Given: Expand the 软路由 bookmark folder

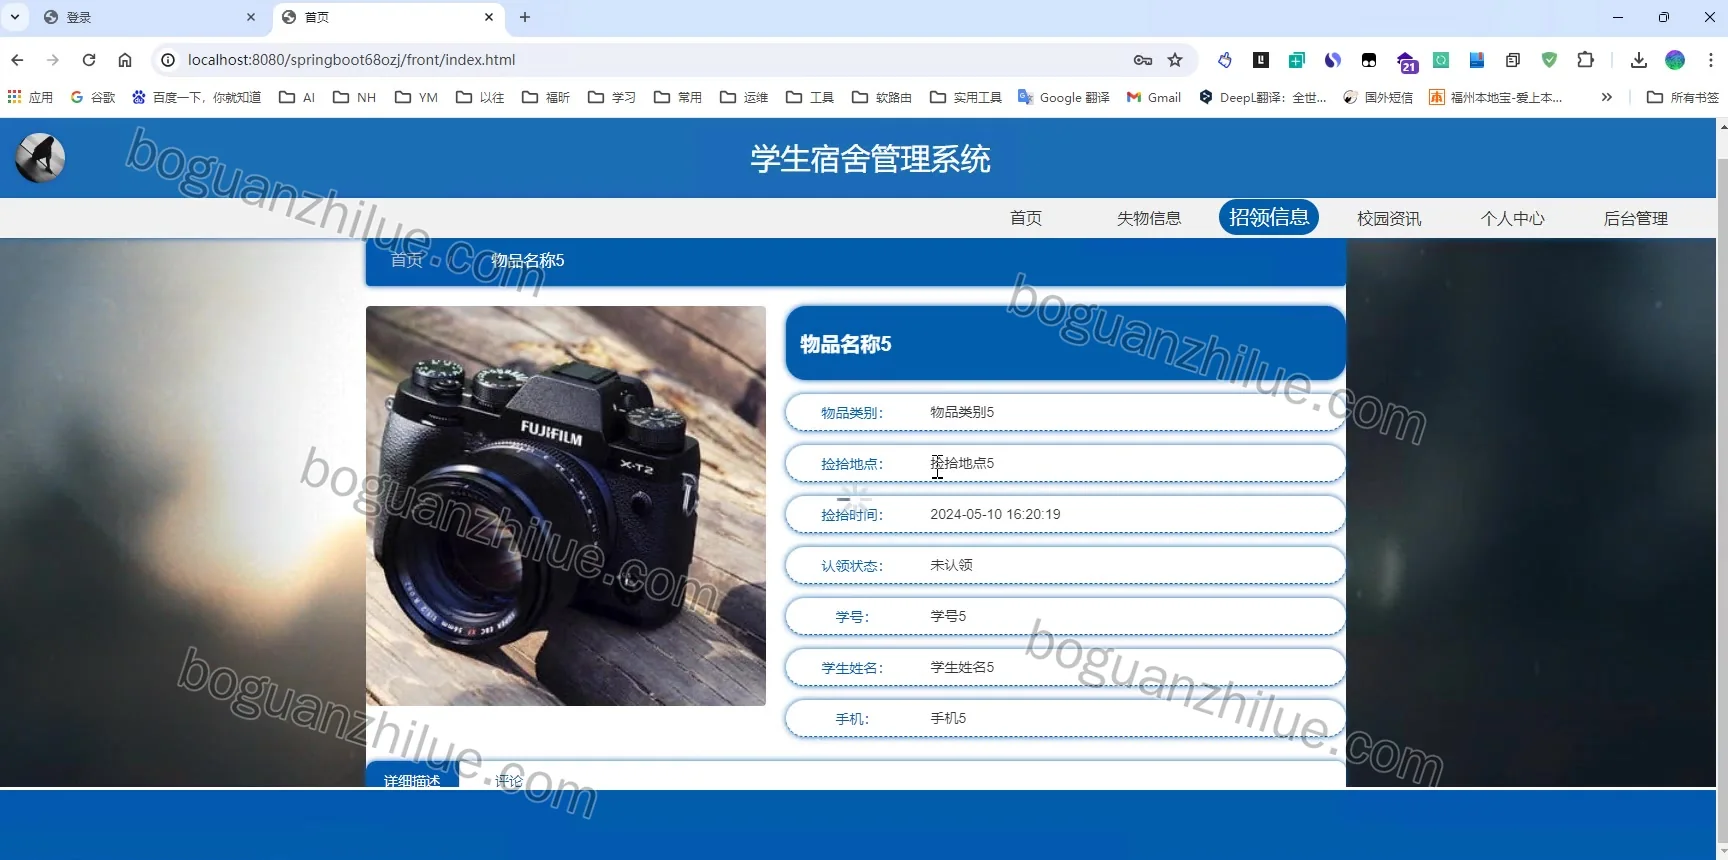Looking at the screenshot, I should (x=882, y=97).
